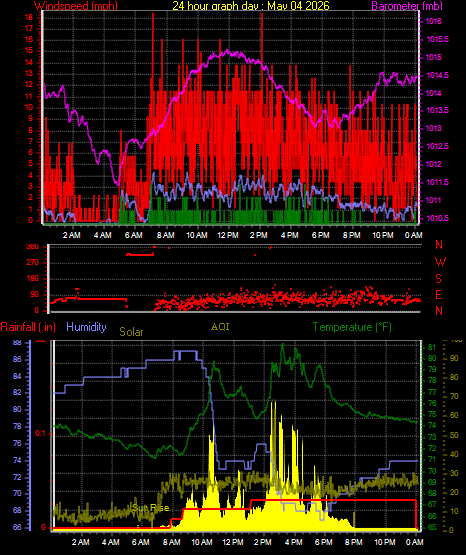Image resolution: width=466 pixels, height=555 pixels.
Task: Select the "Rainfall (.in)" legend label
Action: tap(28, 327)
